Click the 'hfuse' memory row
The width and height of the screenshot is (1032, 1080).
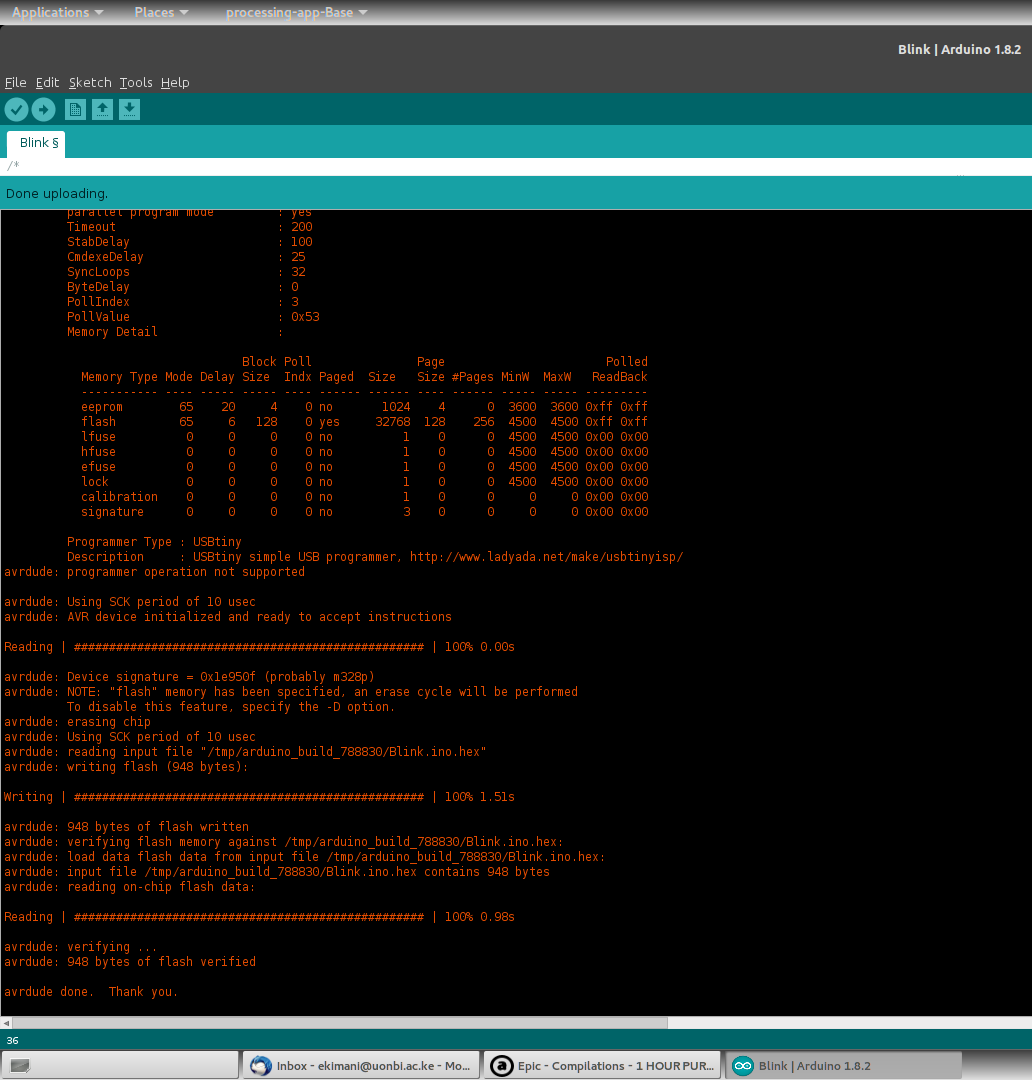pos(364,452)
